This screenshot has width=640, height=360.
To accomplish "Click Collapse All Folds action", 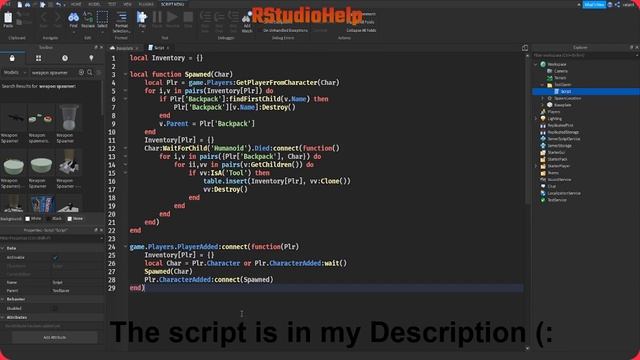I will 361,30.
